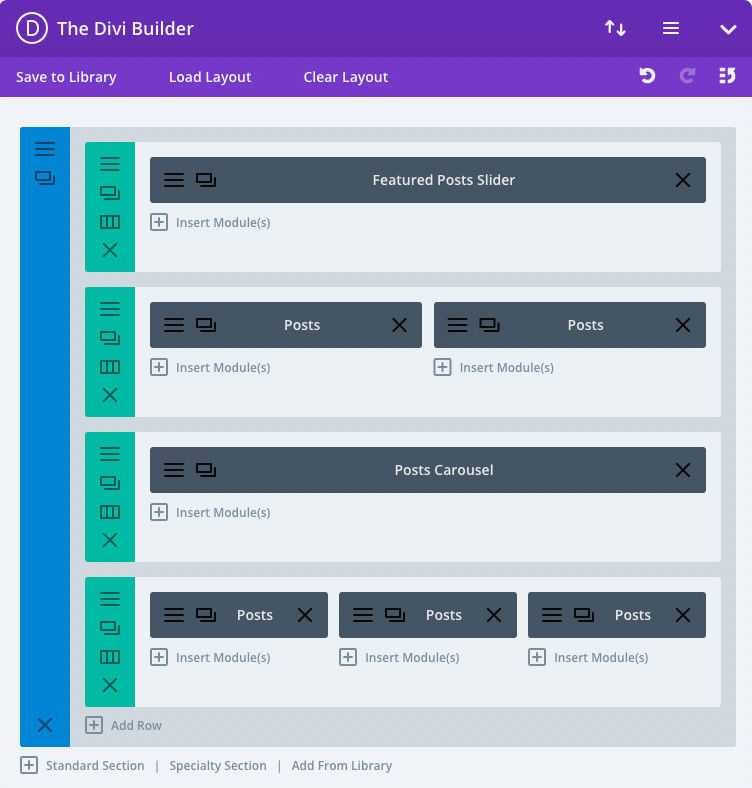Insert module below Posts Carousel

tap(210, 513)
